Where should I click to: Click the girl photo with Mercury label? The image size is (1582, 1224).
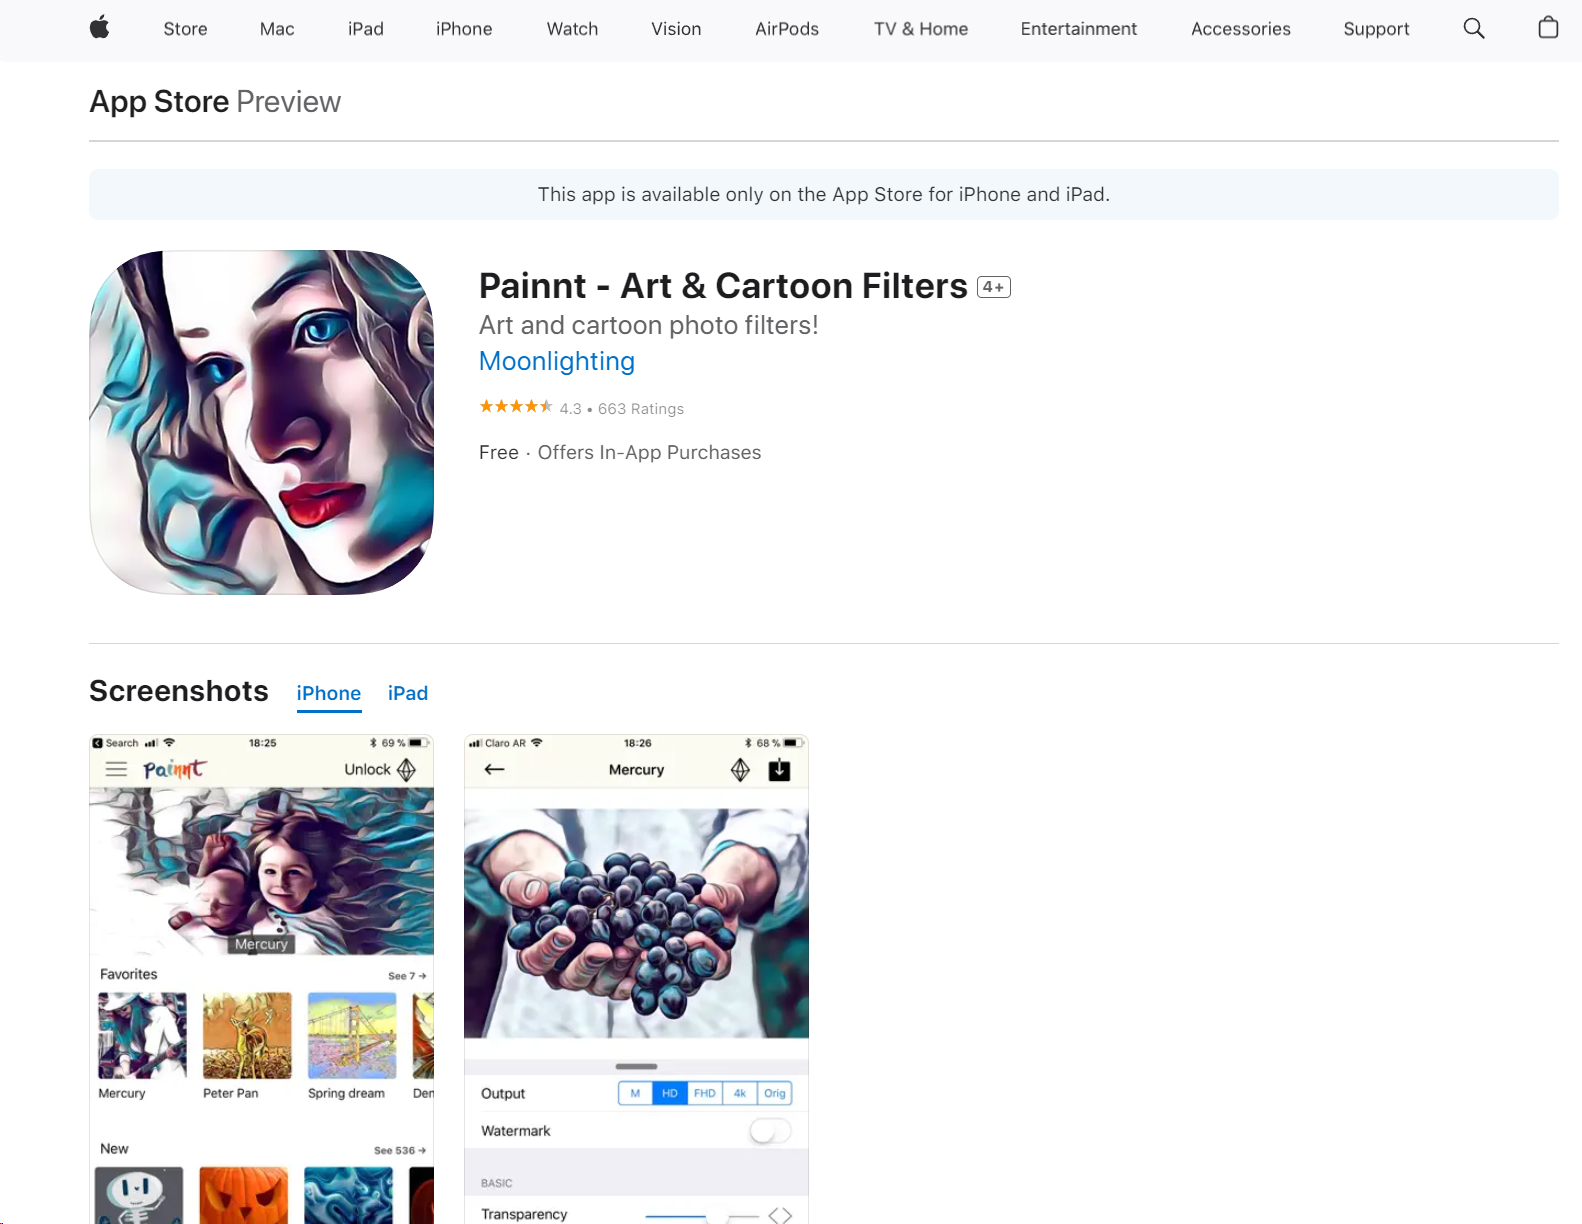click(262, 871)
